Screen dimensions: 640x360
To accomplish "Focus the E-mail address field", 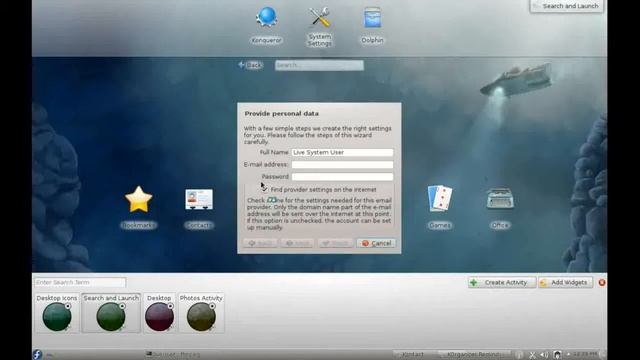I will click(x=342, y=164).
